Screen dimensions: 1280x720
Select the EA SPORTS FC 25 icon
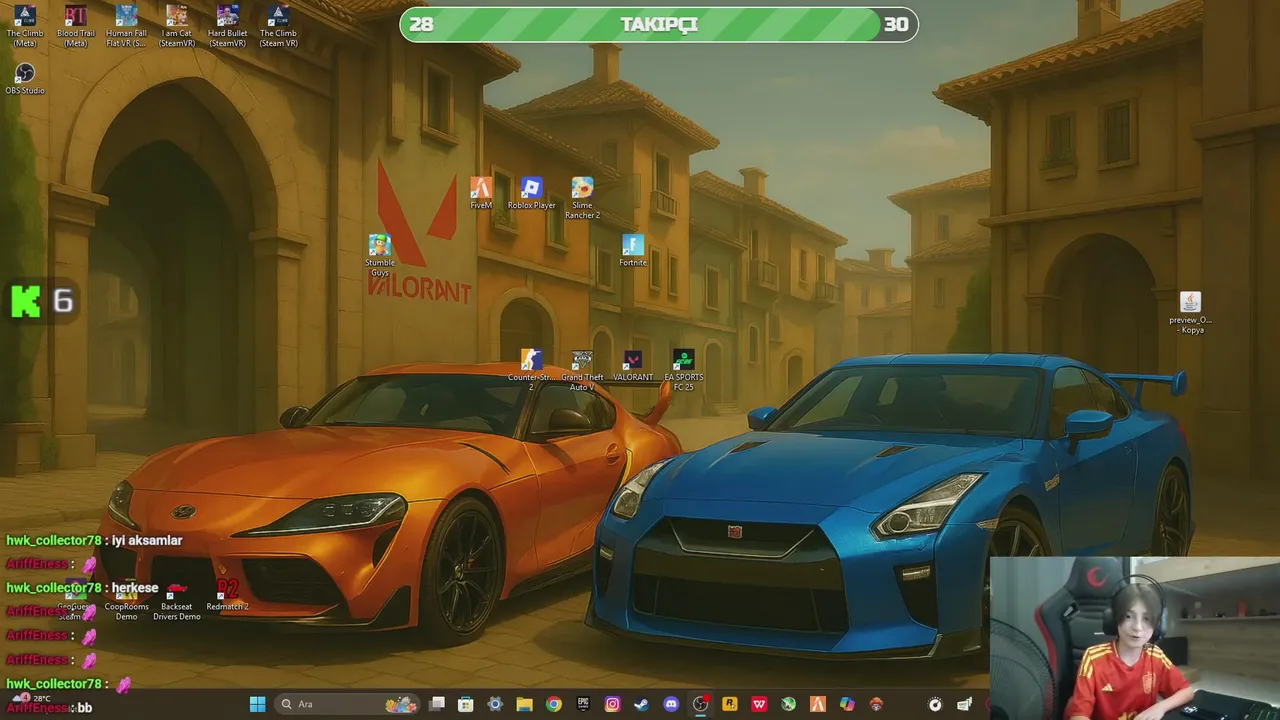684,370
